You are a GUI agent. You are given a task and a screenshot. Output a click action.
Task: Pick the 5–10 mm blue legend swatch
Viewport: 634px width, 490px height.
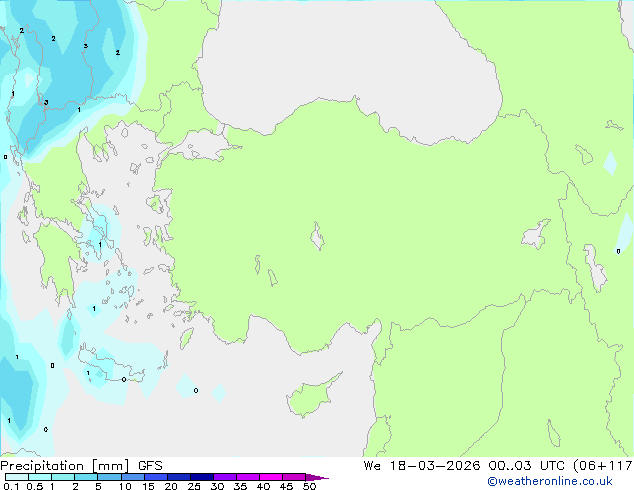tap(109, 477)
